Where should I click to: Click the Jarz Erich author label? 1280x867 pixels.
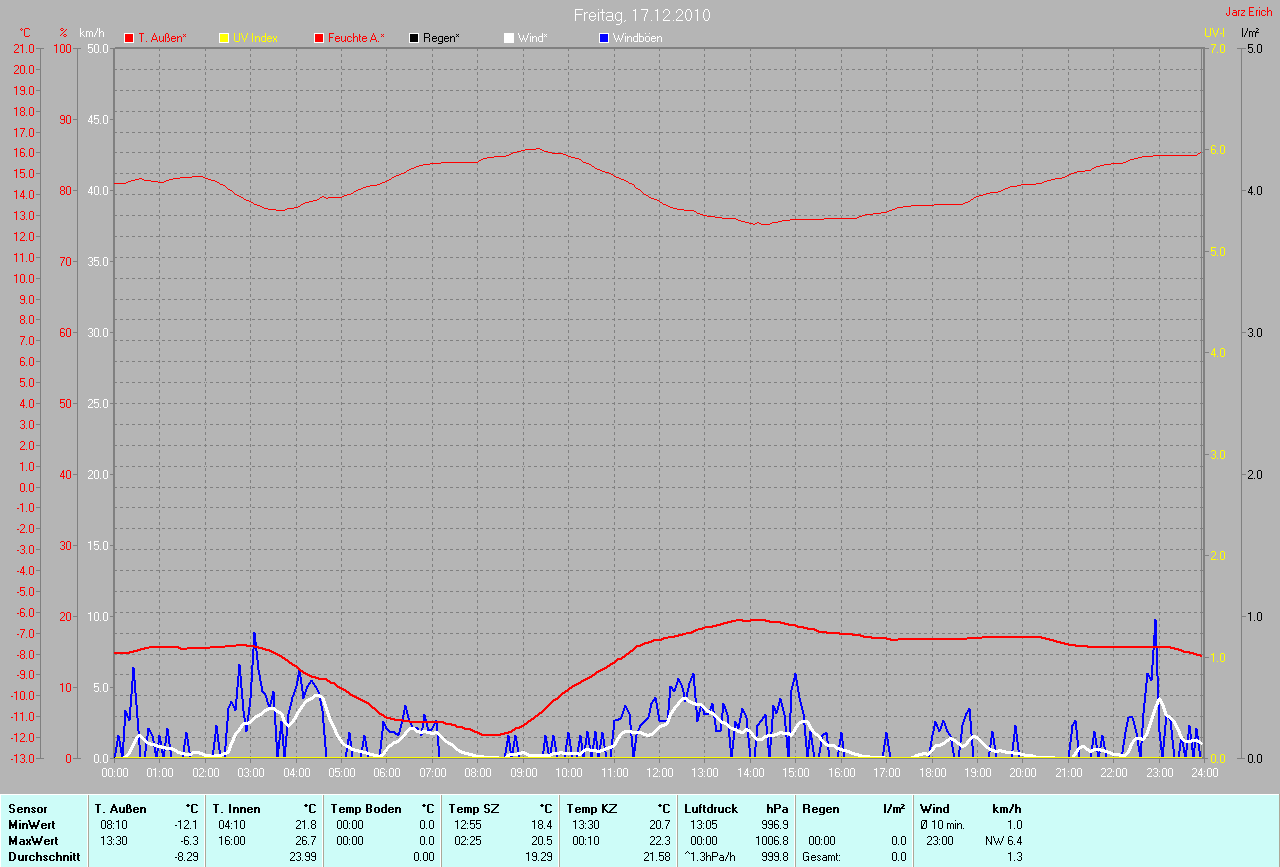pos(1248,12)
